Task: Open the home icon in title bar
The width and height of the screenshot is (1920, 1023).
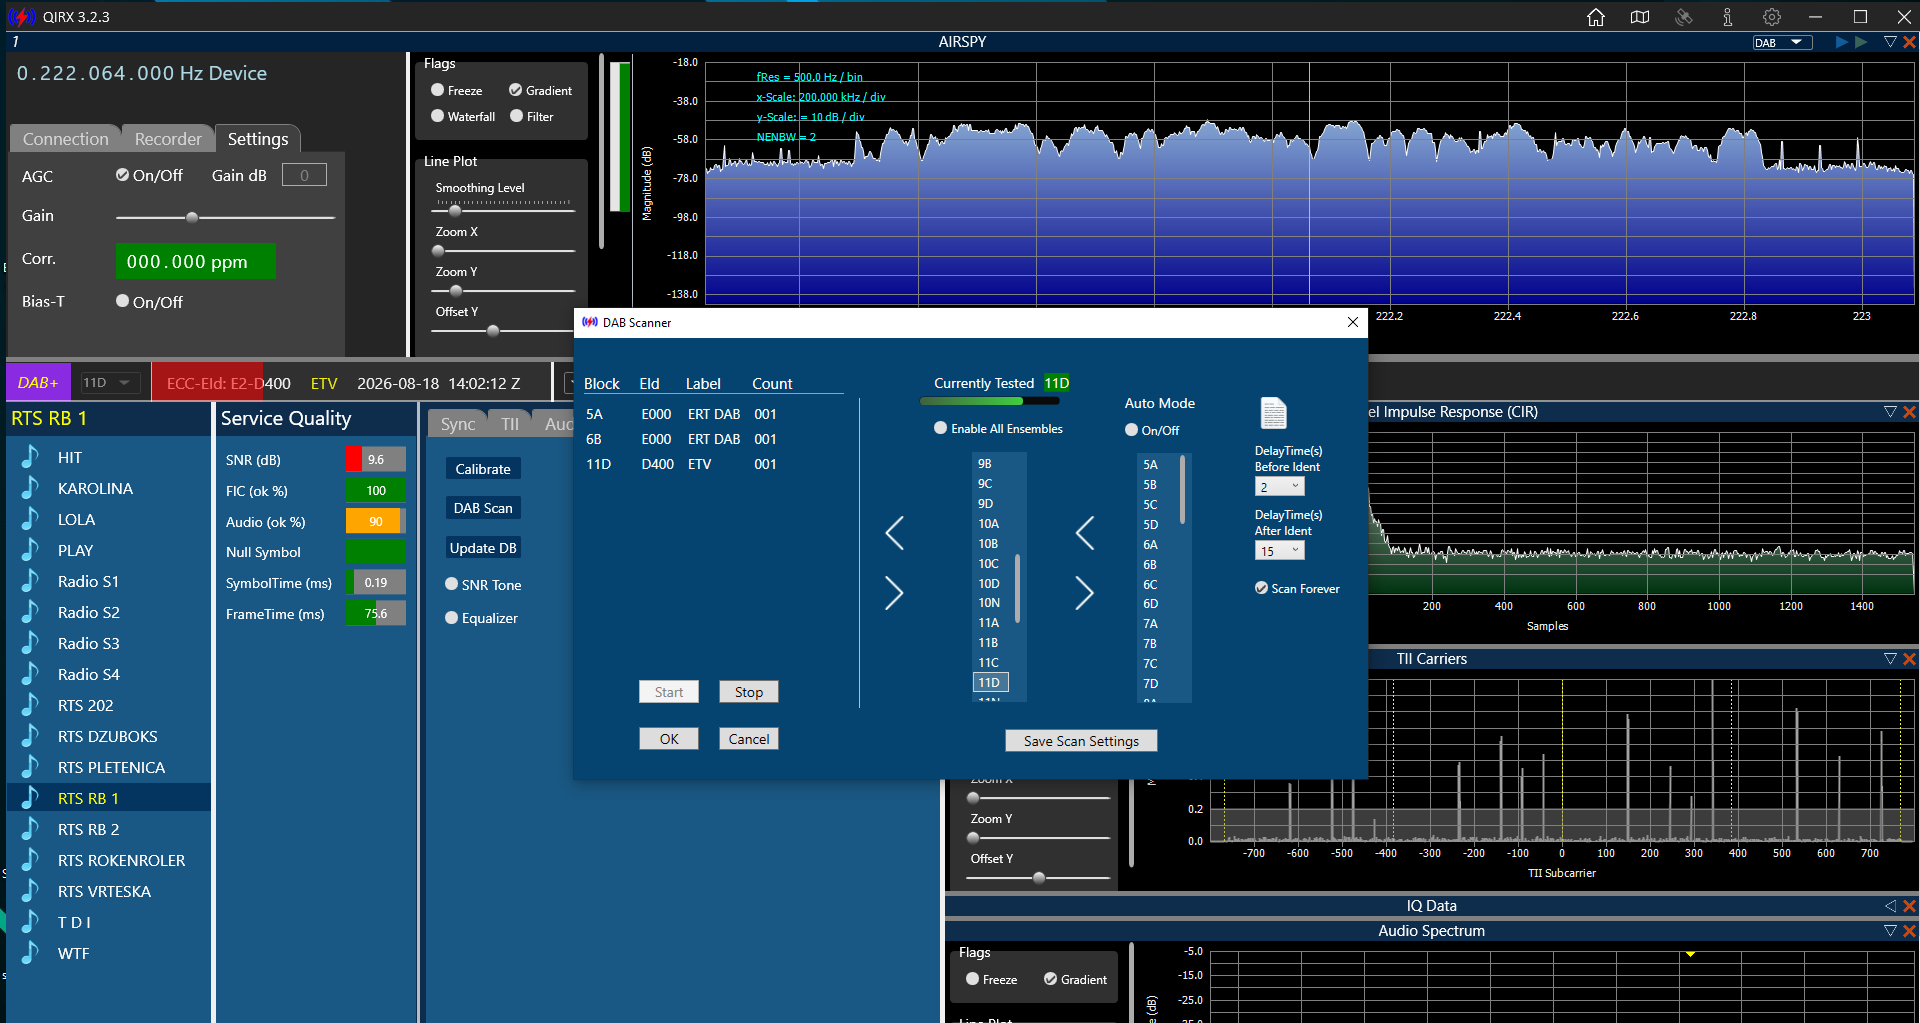Action: (x=1596, y=17)
